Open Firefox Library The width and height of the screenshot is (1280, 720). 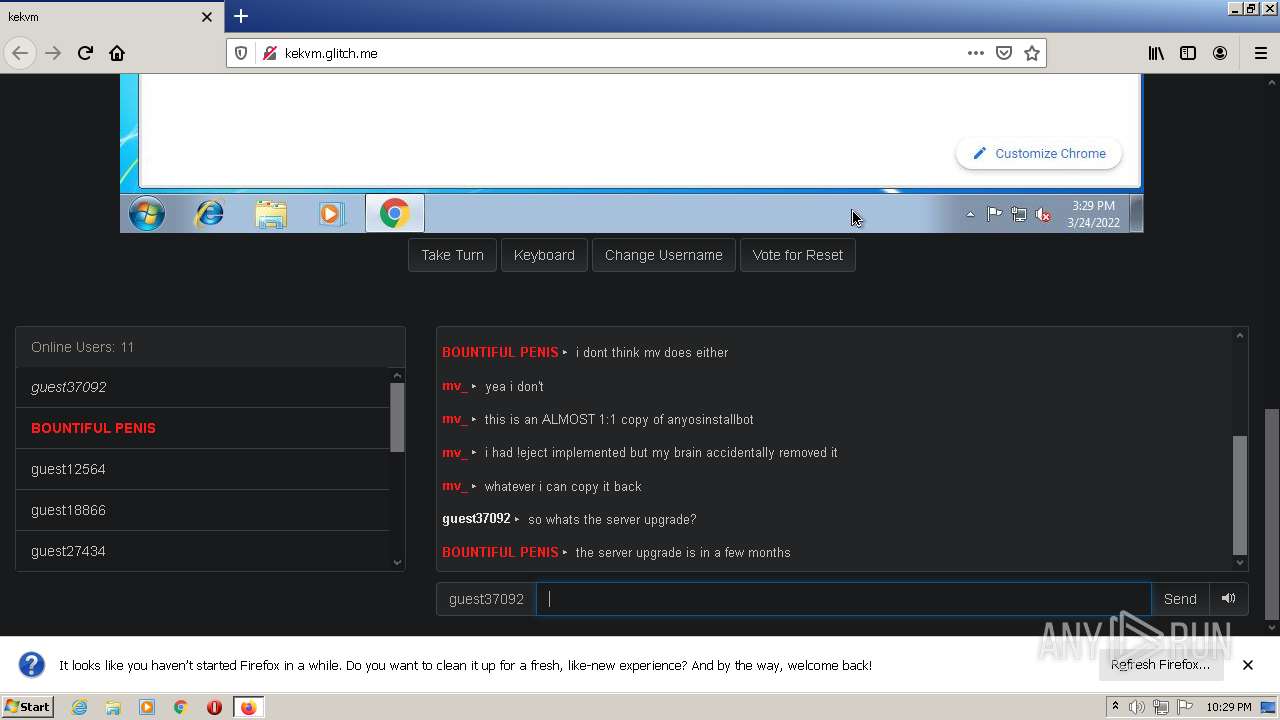pos(1156,53)
